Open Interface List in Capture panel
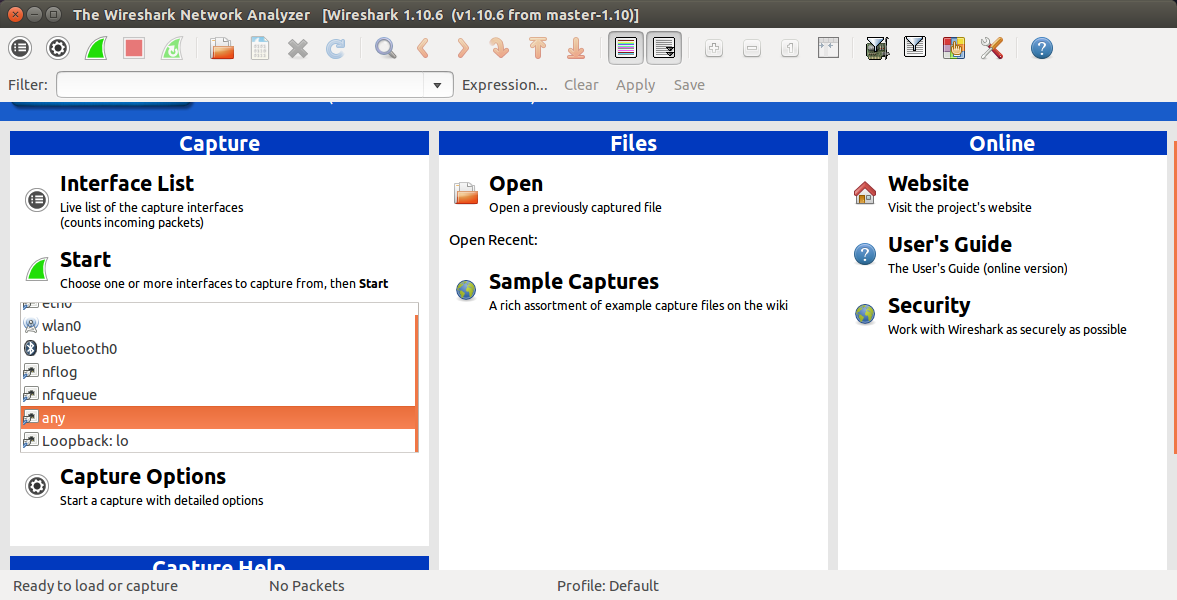Screen dimensions: 1177x600 pyautogui.click(x=127, y=183)
